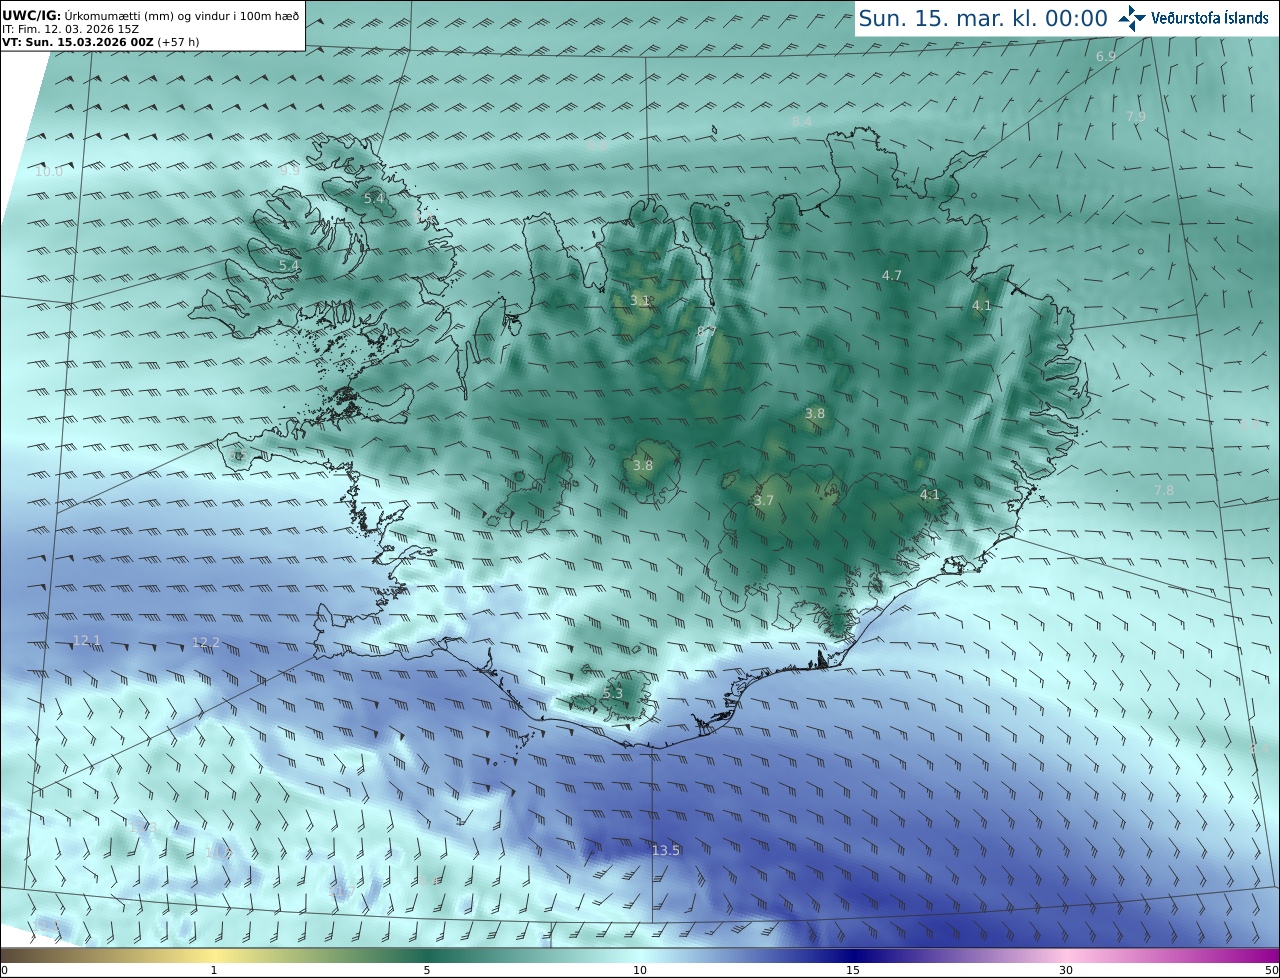Screen dimensions: 1280x978
Task: Click the 8.4 value north of Iceland
Action: pos(802,122)
